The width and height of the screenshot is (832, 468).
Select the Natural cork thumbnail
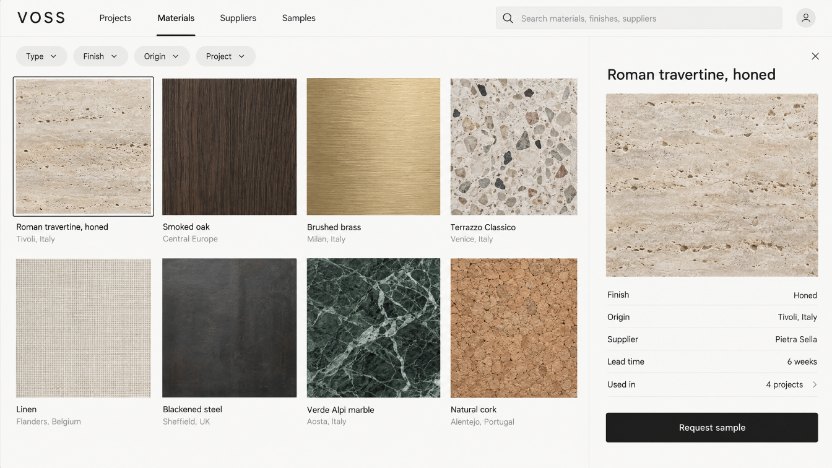[514, 328]
